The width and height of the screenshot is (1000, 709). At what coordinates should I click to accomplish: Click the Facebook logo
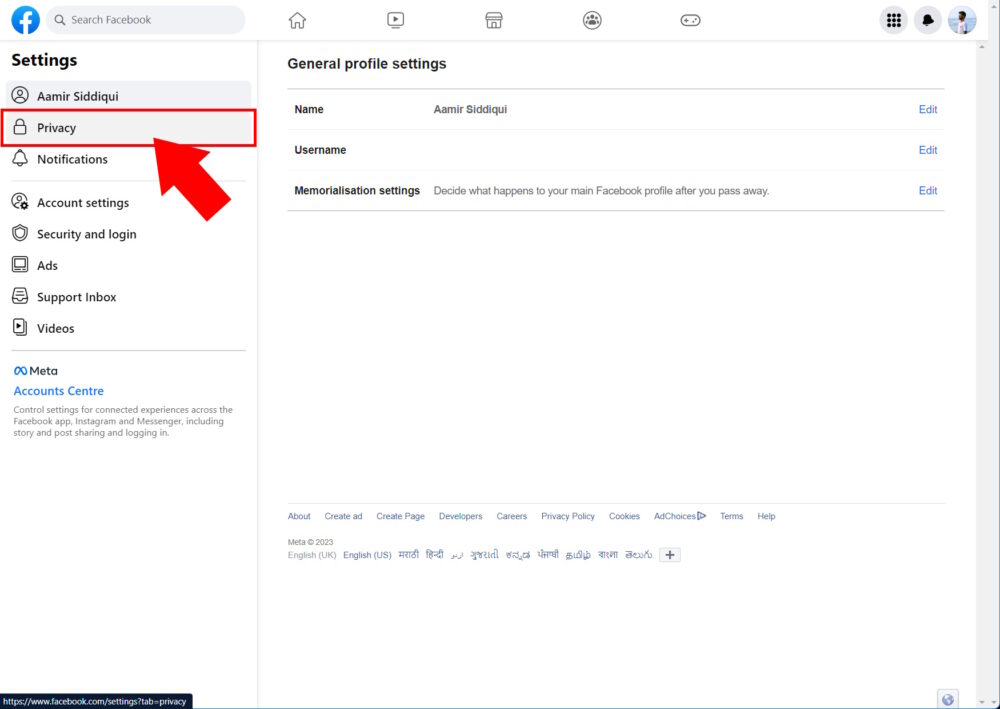click(x=24, y=19)
